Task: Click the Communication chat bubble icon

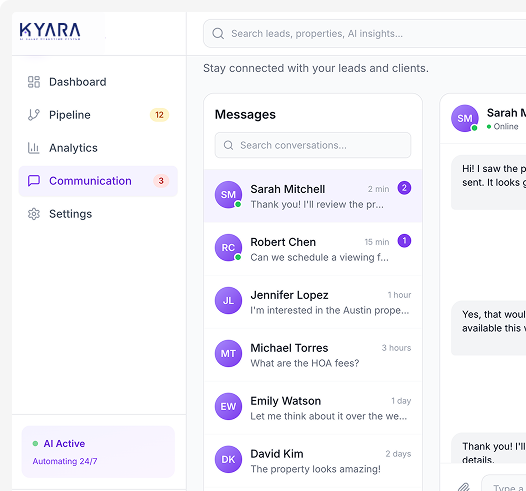Action: click(x=34, y=181)
